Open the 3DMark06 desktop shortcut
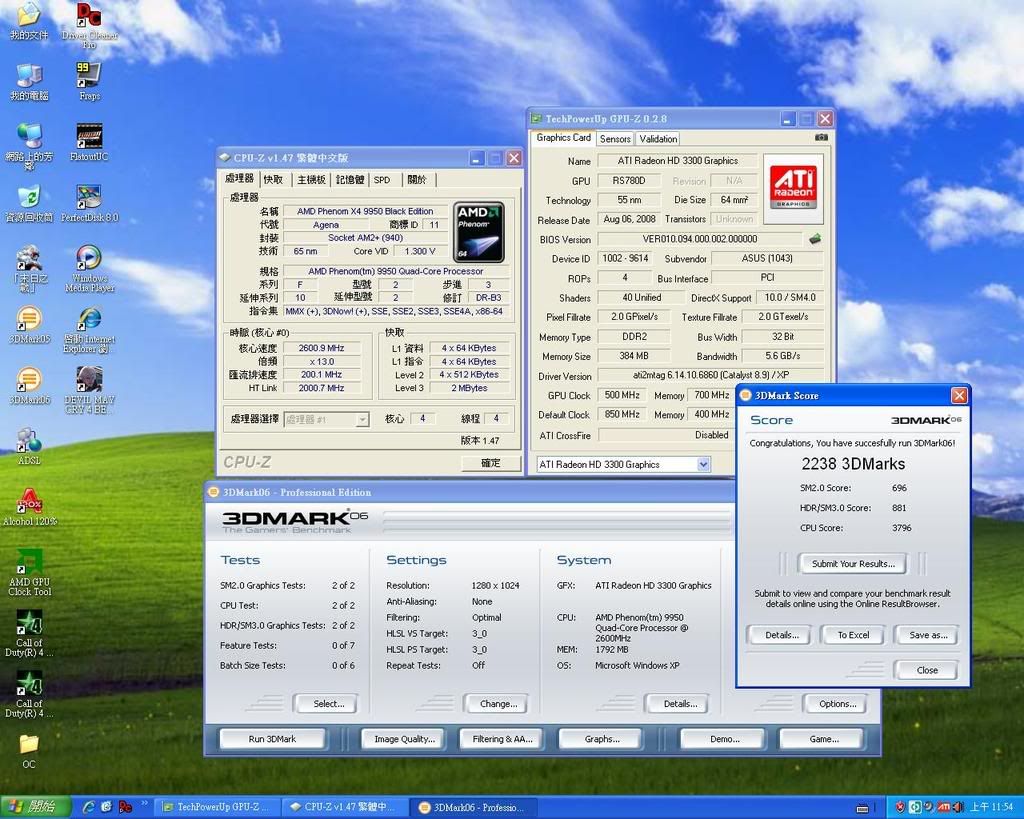 pos(29,385)
